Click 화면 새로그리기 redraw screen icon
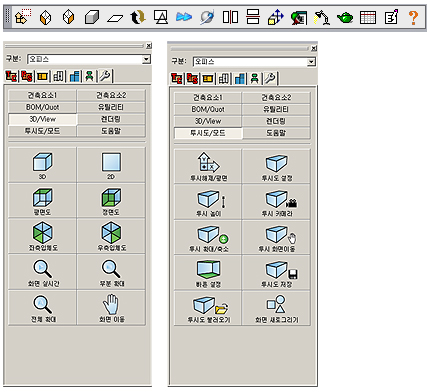 [x=276, y=309]
